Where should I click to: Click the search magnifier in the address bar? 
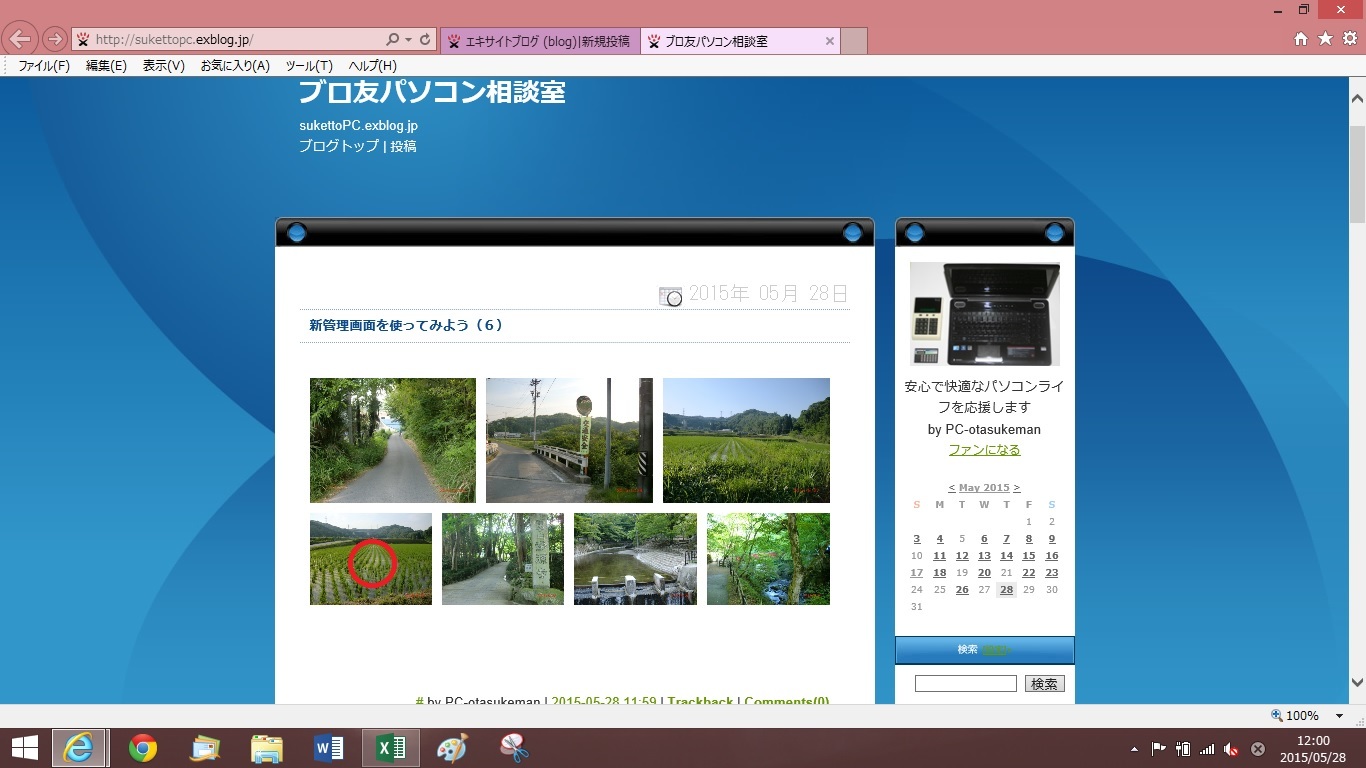[393, 40]
